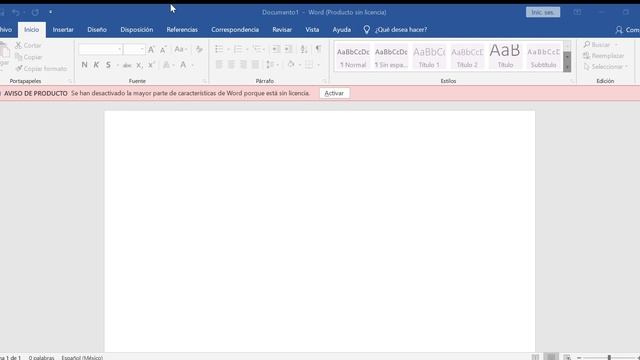The height and width of the screenshot is (360, 640).
Task: Open the Seleccionar menu
Action: pos(606,67)
